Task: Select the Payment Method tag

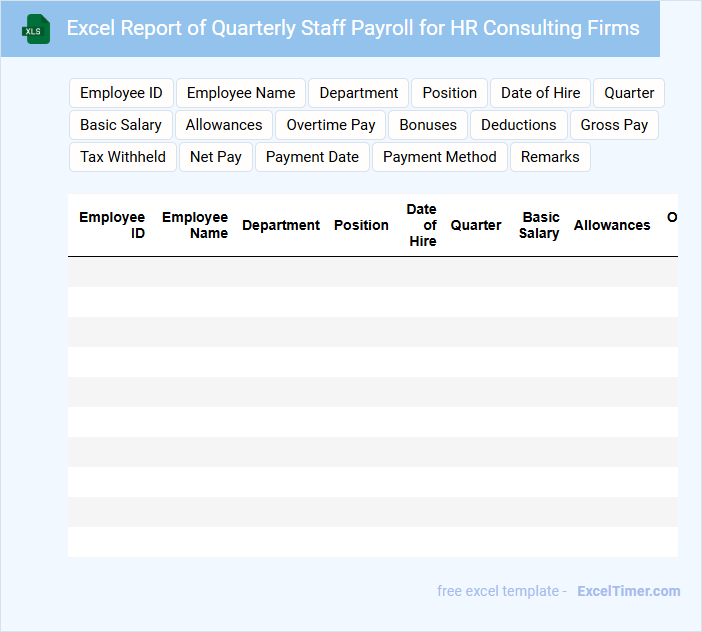Action: [439, 157]
